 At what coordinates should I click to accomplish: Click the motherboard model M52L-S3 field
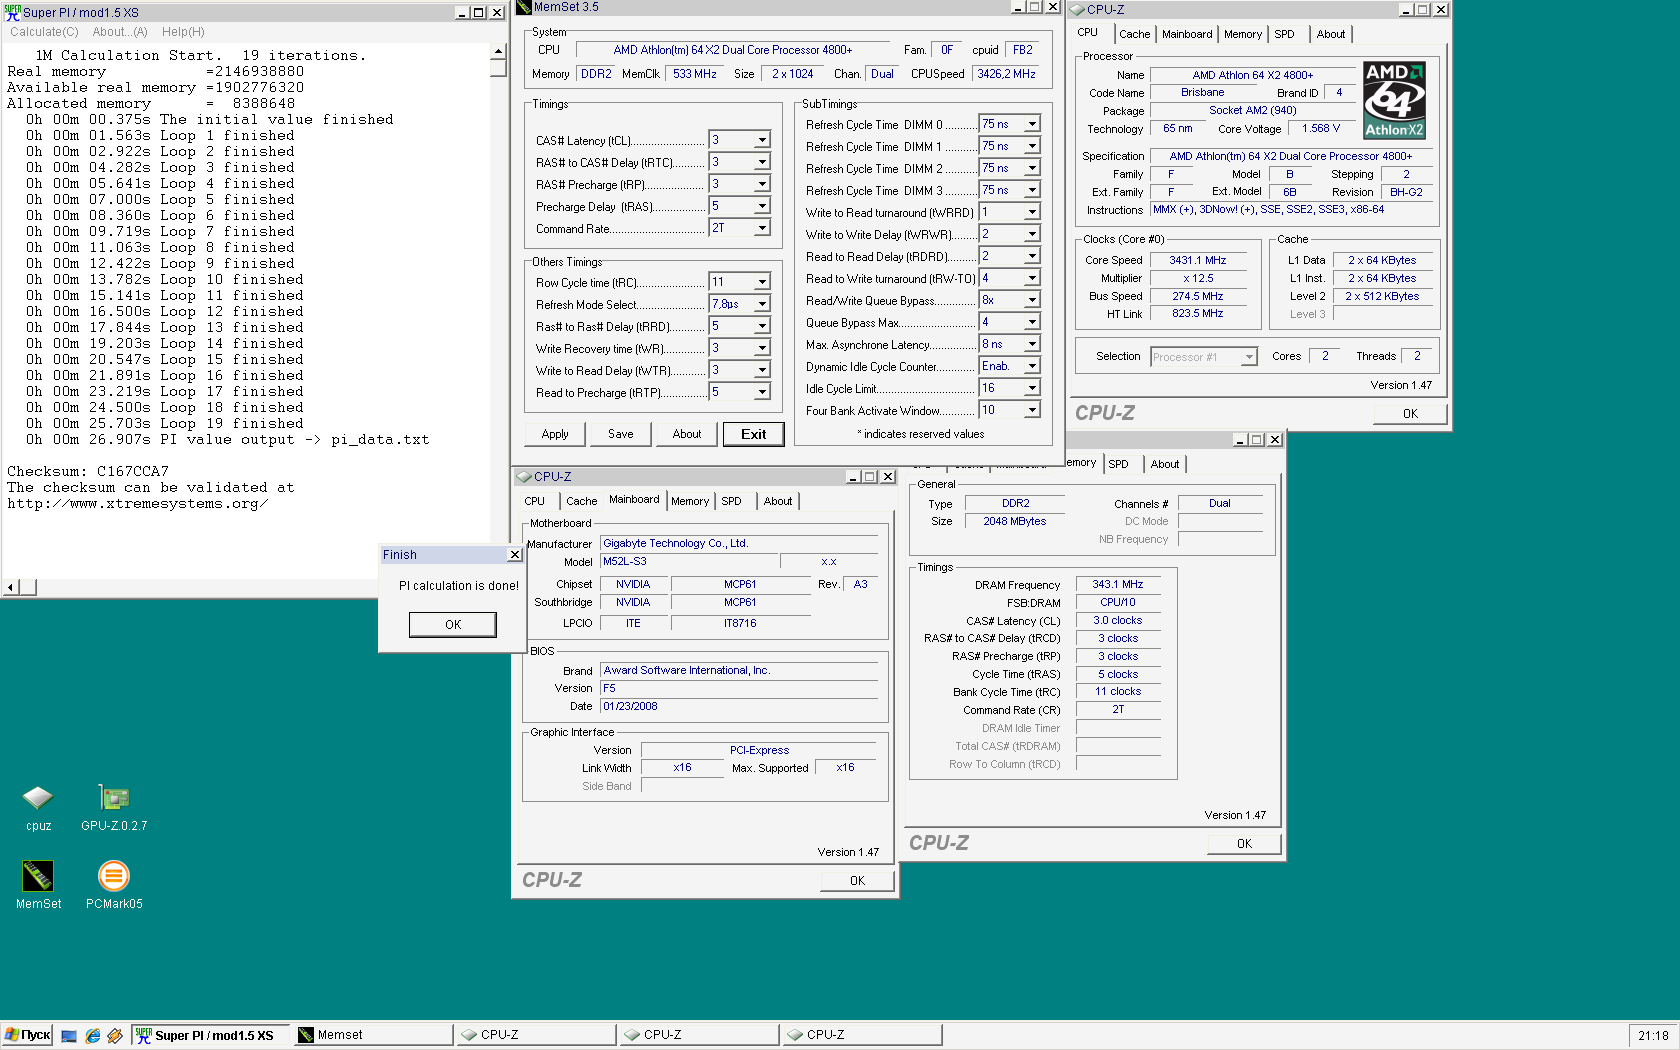coord(689,562)
